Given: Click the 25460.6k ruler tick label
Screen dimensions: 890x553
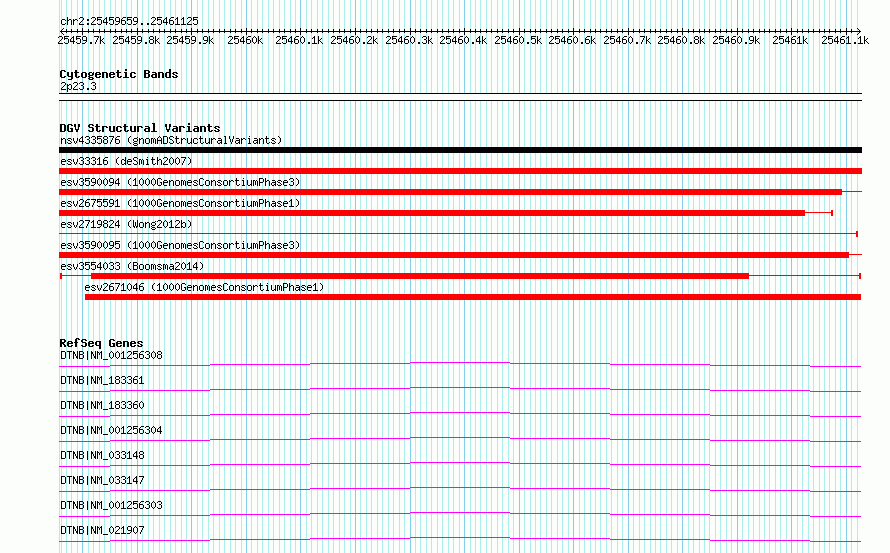Looking at the screenshot, I should tap(572, 40).
